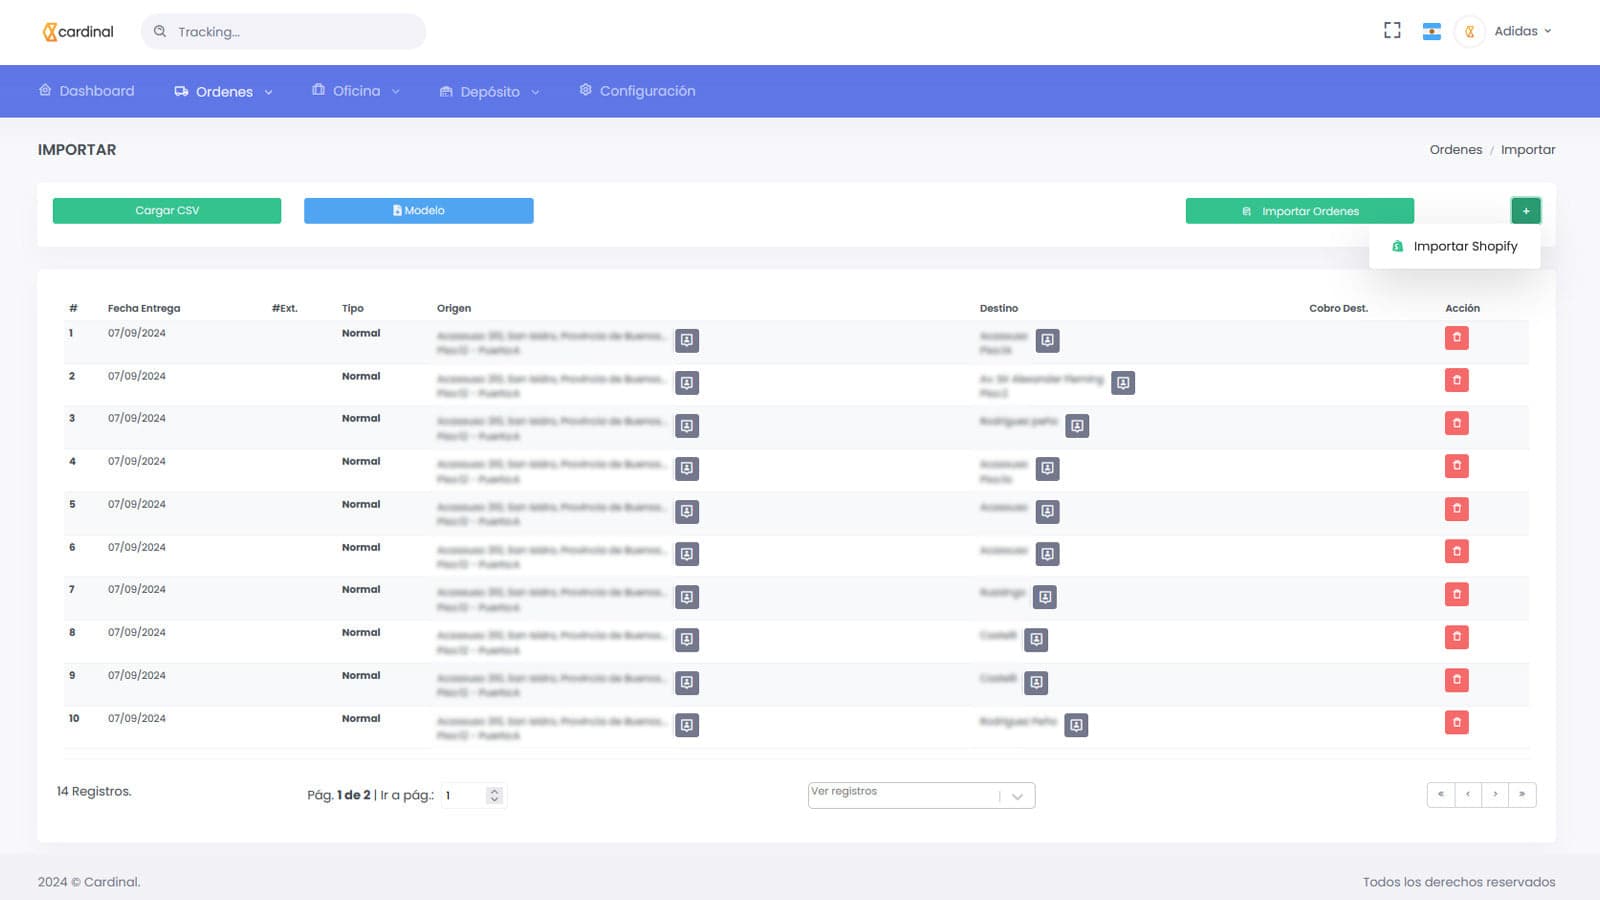Screen dimensions: 1600x900
Task: Click the Ordenes breadcrumb link
Action: pyautogui.click(x=1455, y=150)
